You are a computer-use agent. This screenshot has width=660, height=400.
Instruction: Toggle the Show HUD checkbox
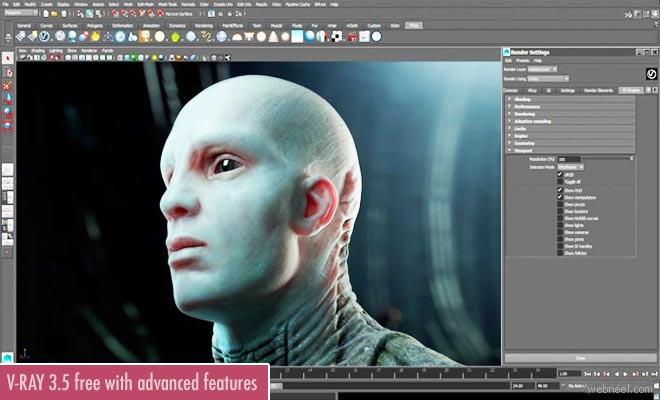560,190
